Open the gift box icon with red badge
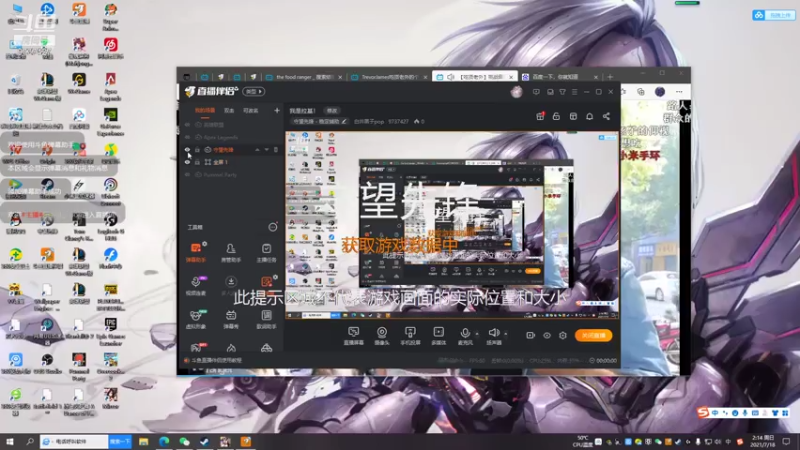Image resolution: width=800 pixels, height=450 pixels. tap(540, 116)
